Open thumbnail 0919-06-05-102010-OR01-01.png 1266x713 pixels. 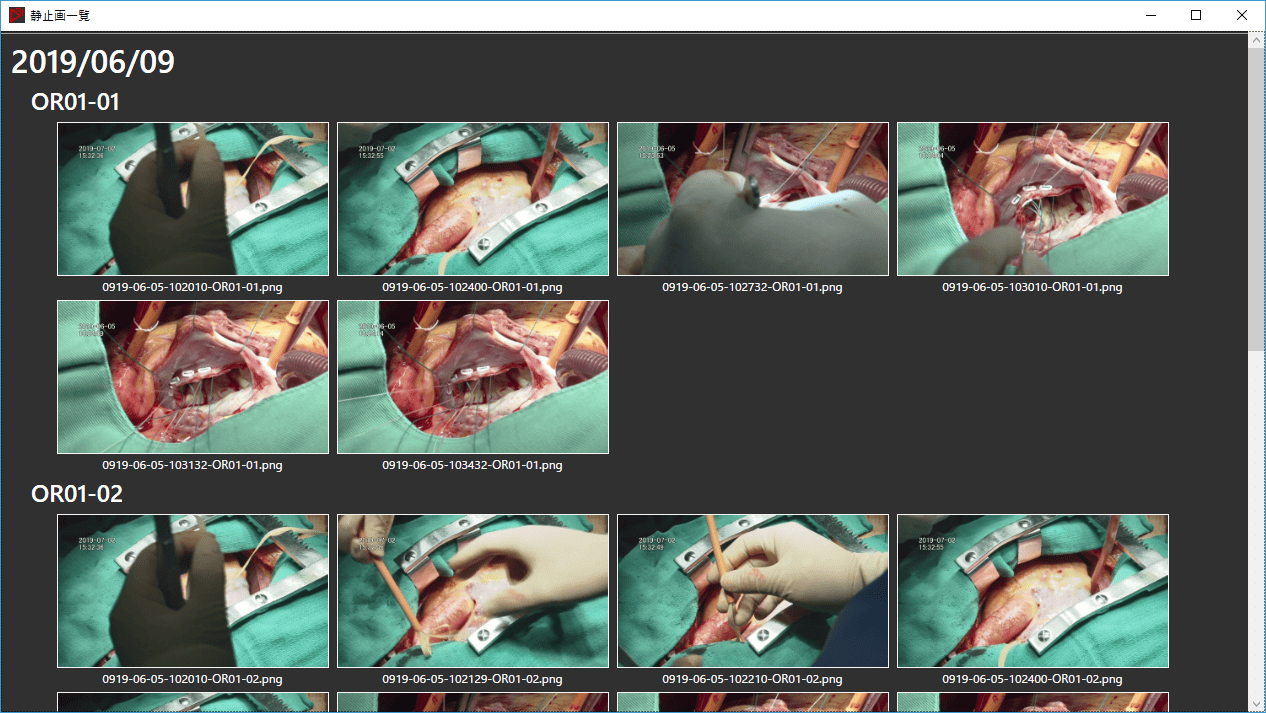coord(193,199)
